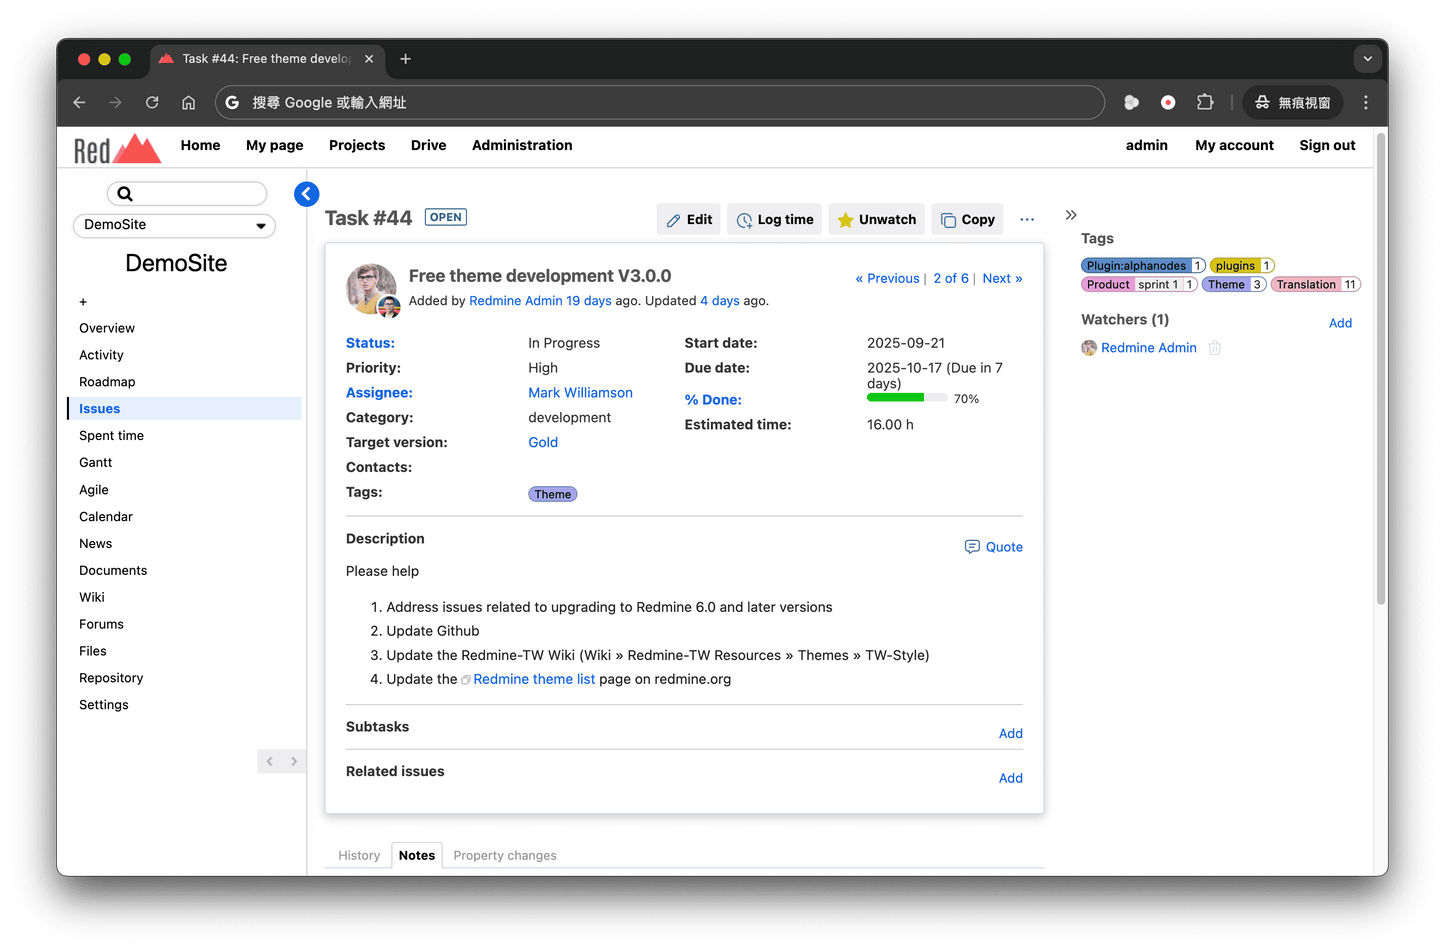This screenshot has width=1445, height=951.
Task: Open the more actions ellipsis icon
Action: [1027, 219]
